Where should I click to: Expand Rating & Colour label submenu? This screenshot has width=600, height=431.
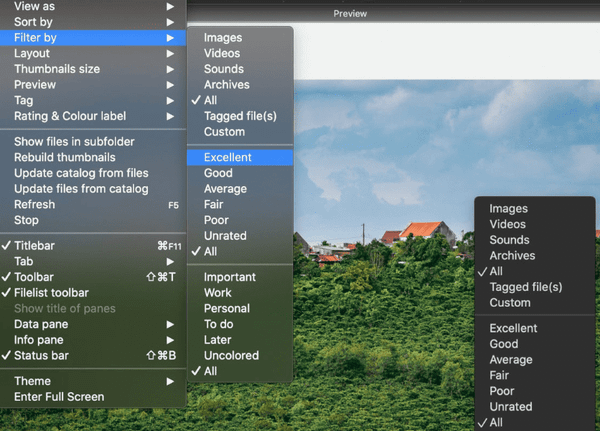tap(93, 116)
